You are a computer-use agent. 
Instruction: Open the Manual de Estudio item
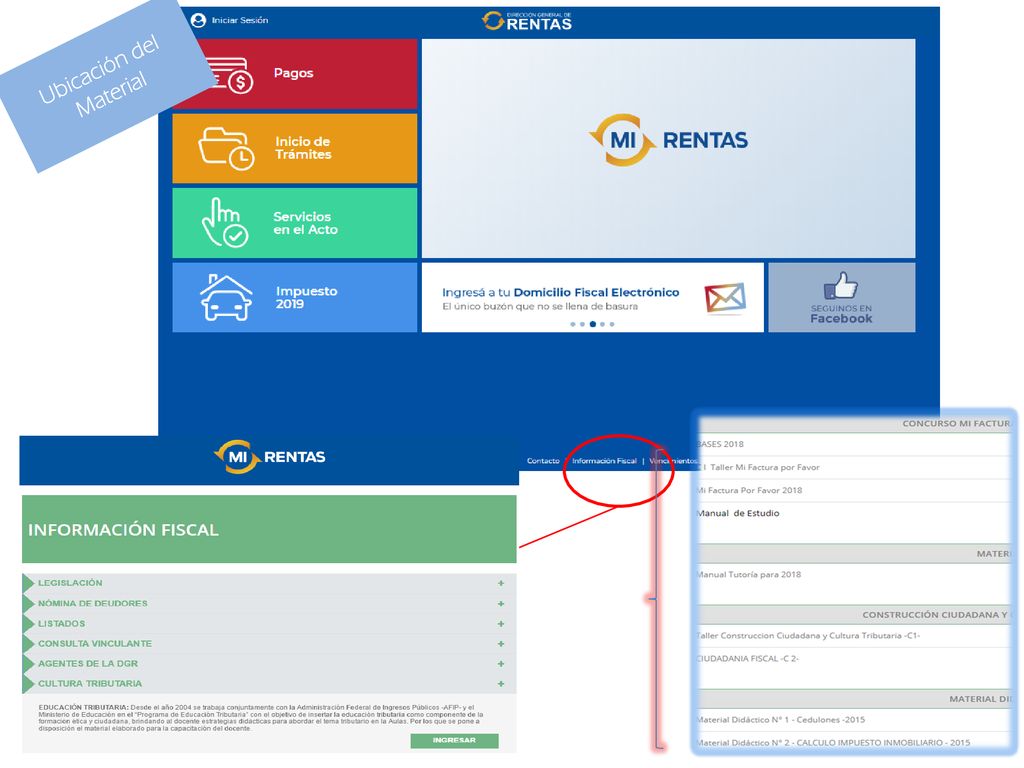[738, 513]
